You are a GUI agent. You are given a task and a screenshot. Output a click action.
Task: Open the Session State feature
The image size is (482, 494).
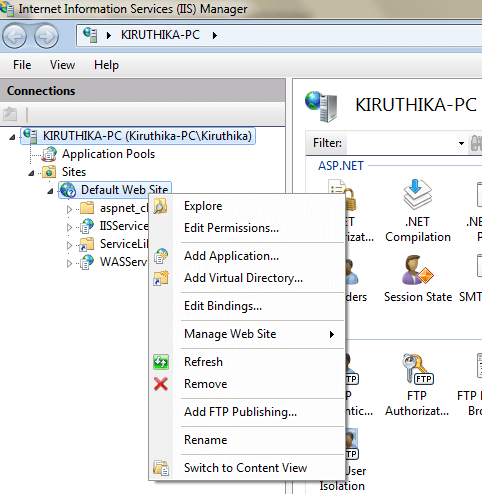418,279
